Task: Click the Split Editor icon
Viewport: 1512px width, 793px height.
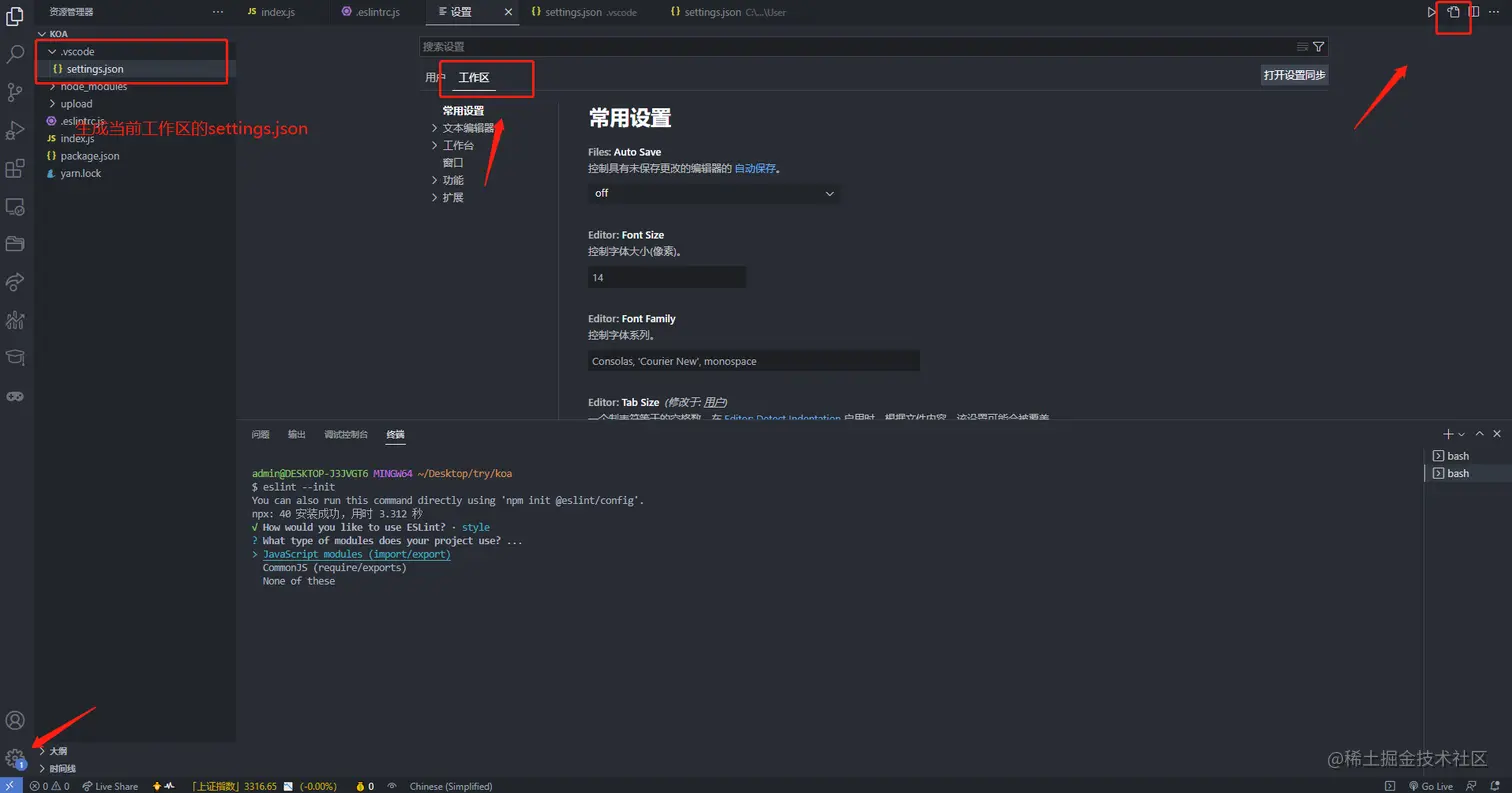Action: pos(1474,12)
